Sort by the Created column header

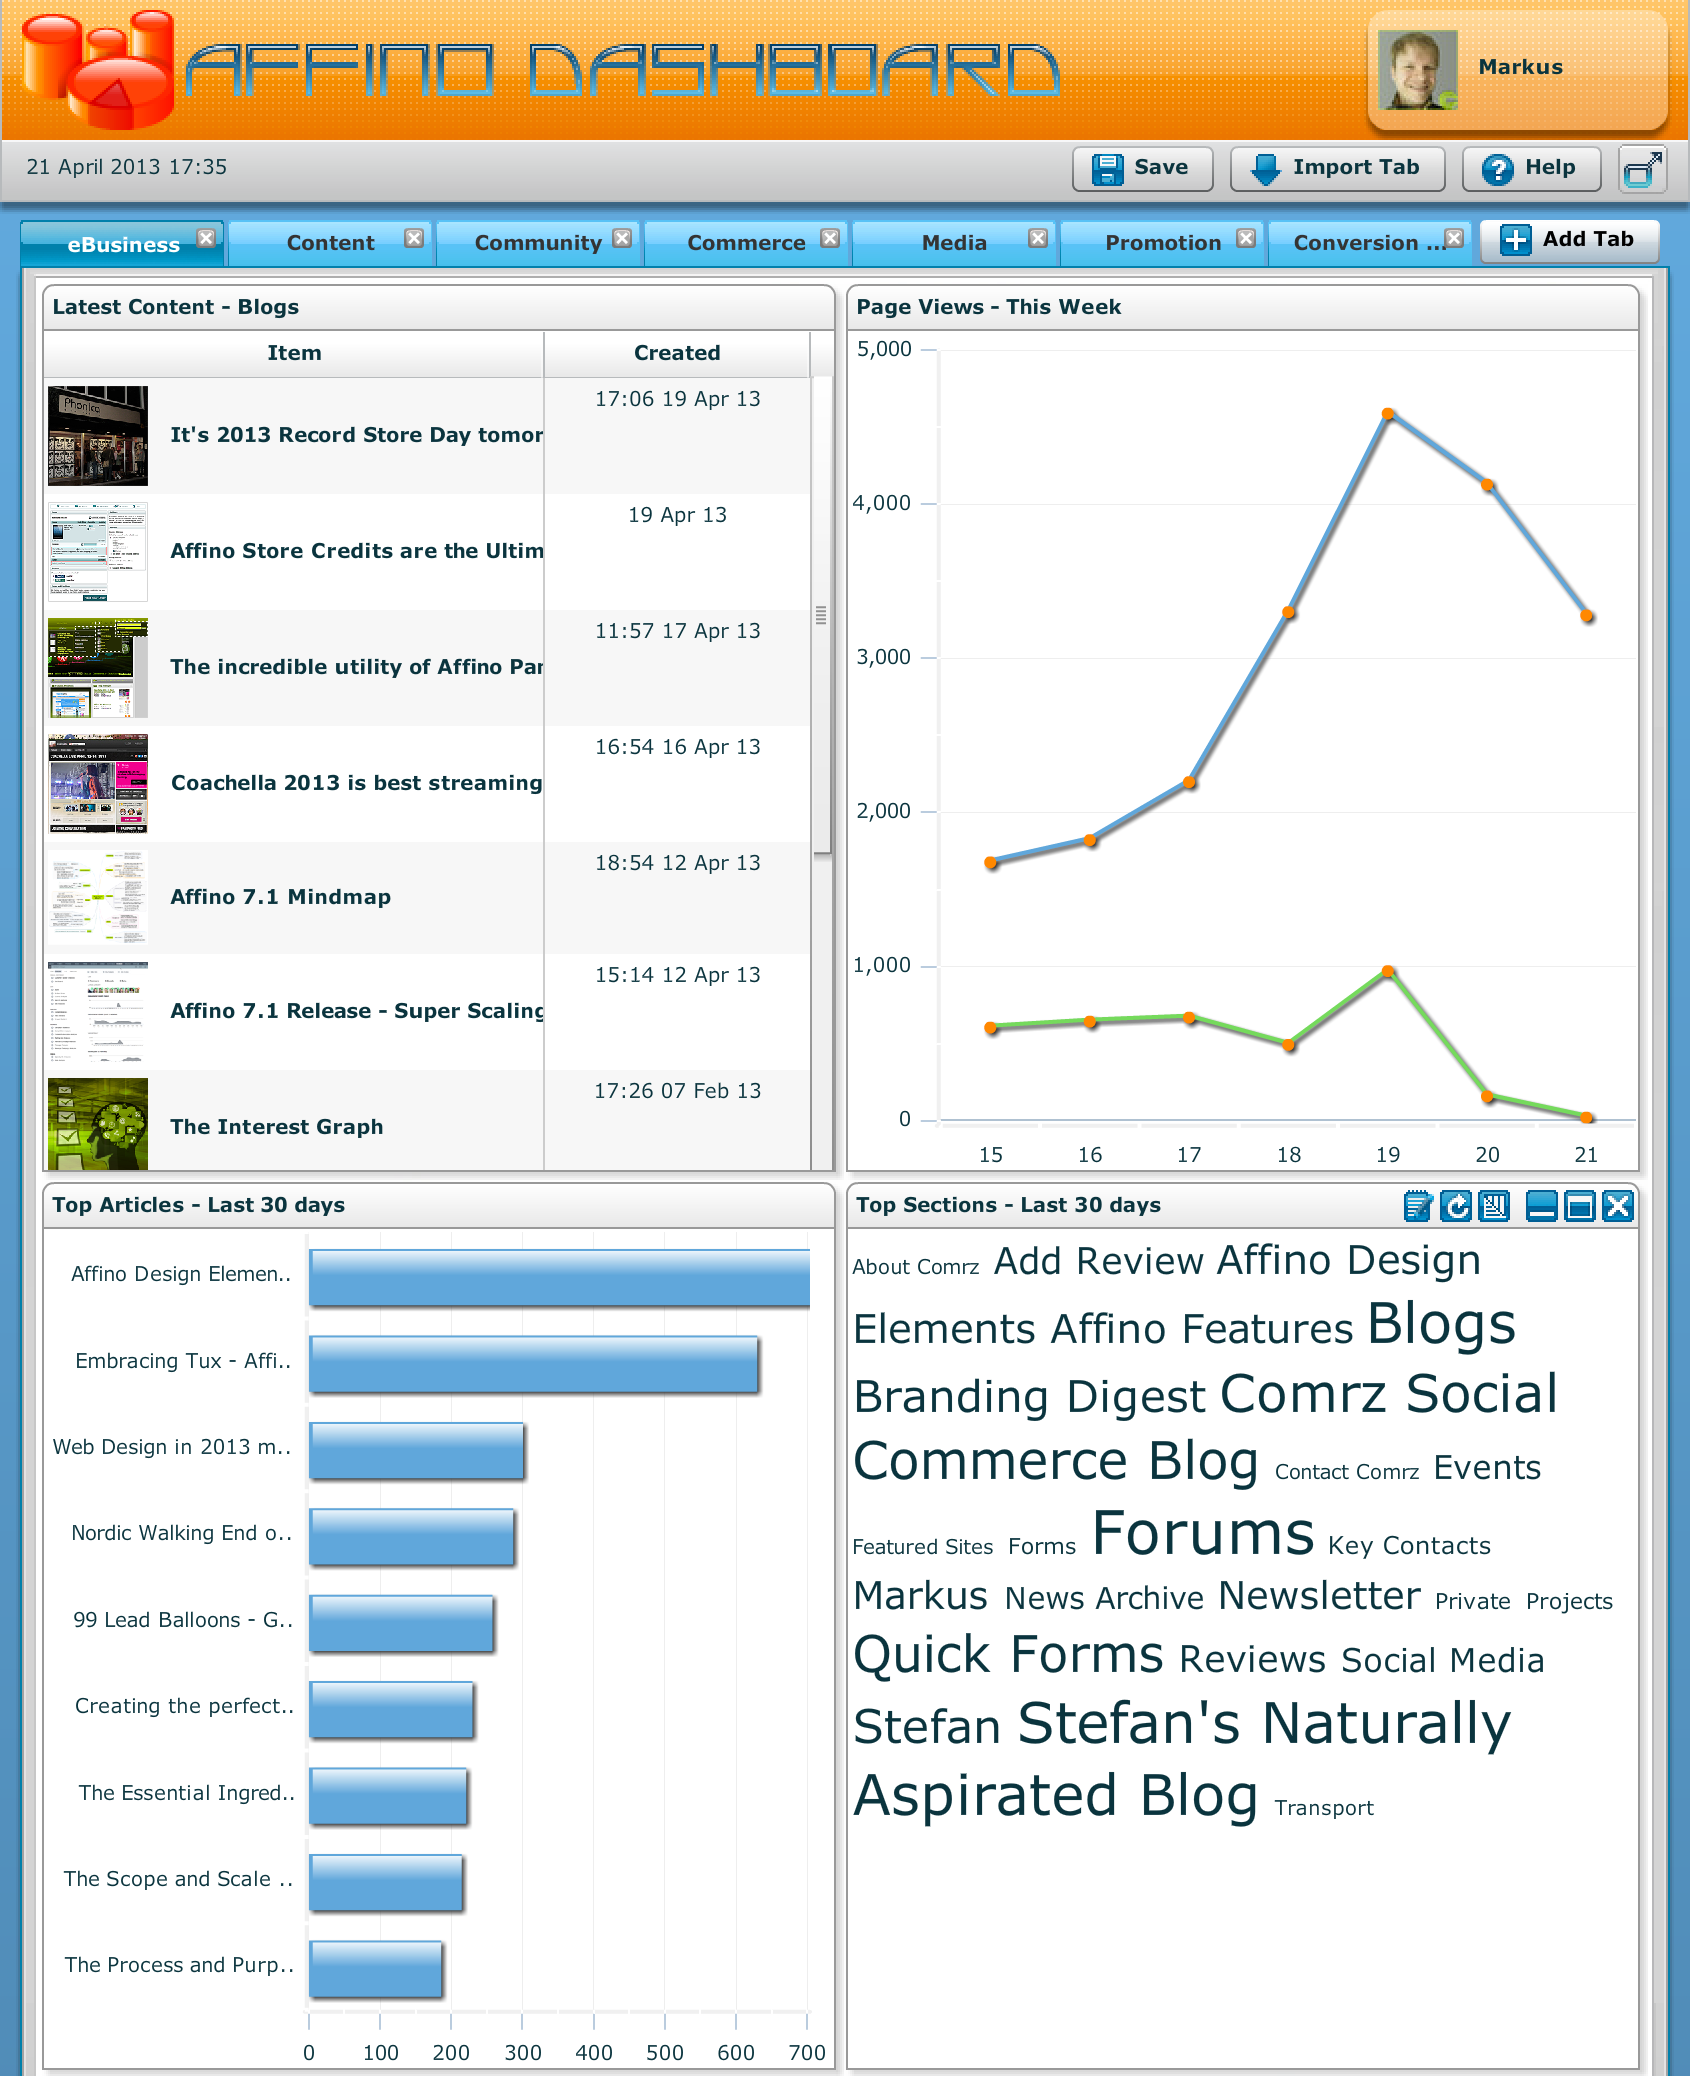[x=677, y=353]
